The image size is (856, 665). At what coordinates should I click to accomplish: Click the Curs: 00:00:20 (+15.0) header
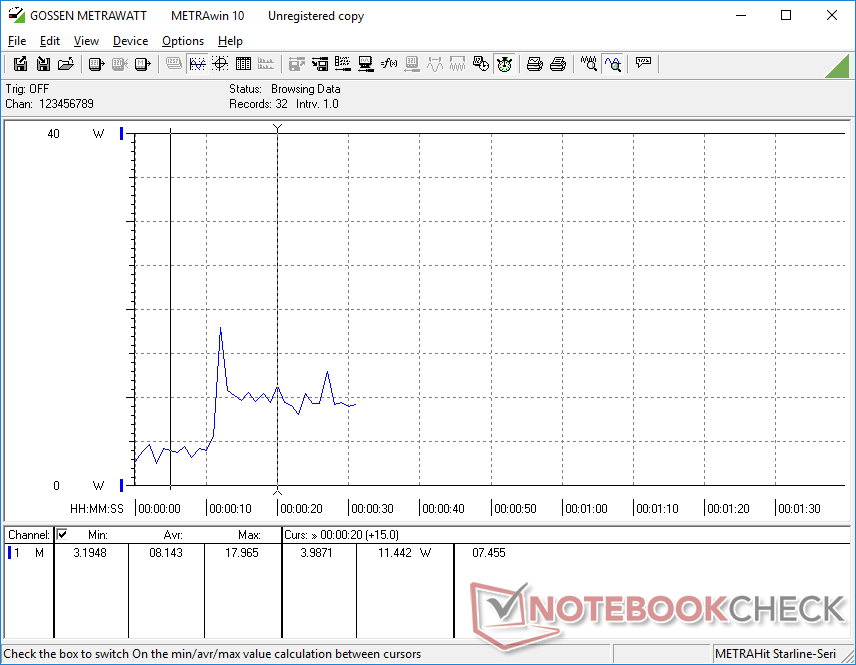pos(341,535)
